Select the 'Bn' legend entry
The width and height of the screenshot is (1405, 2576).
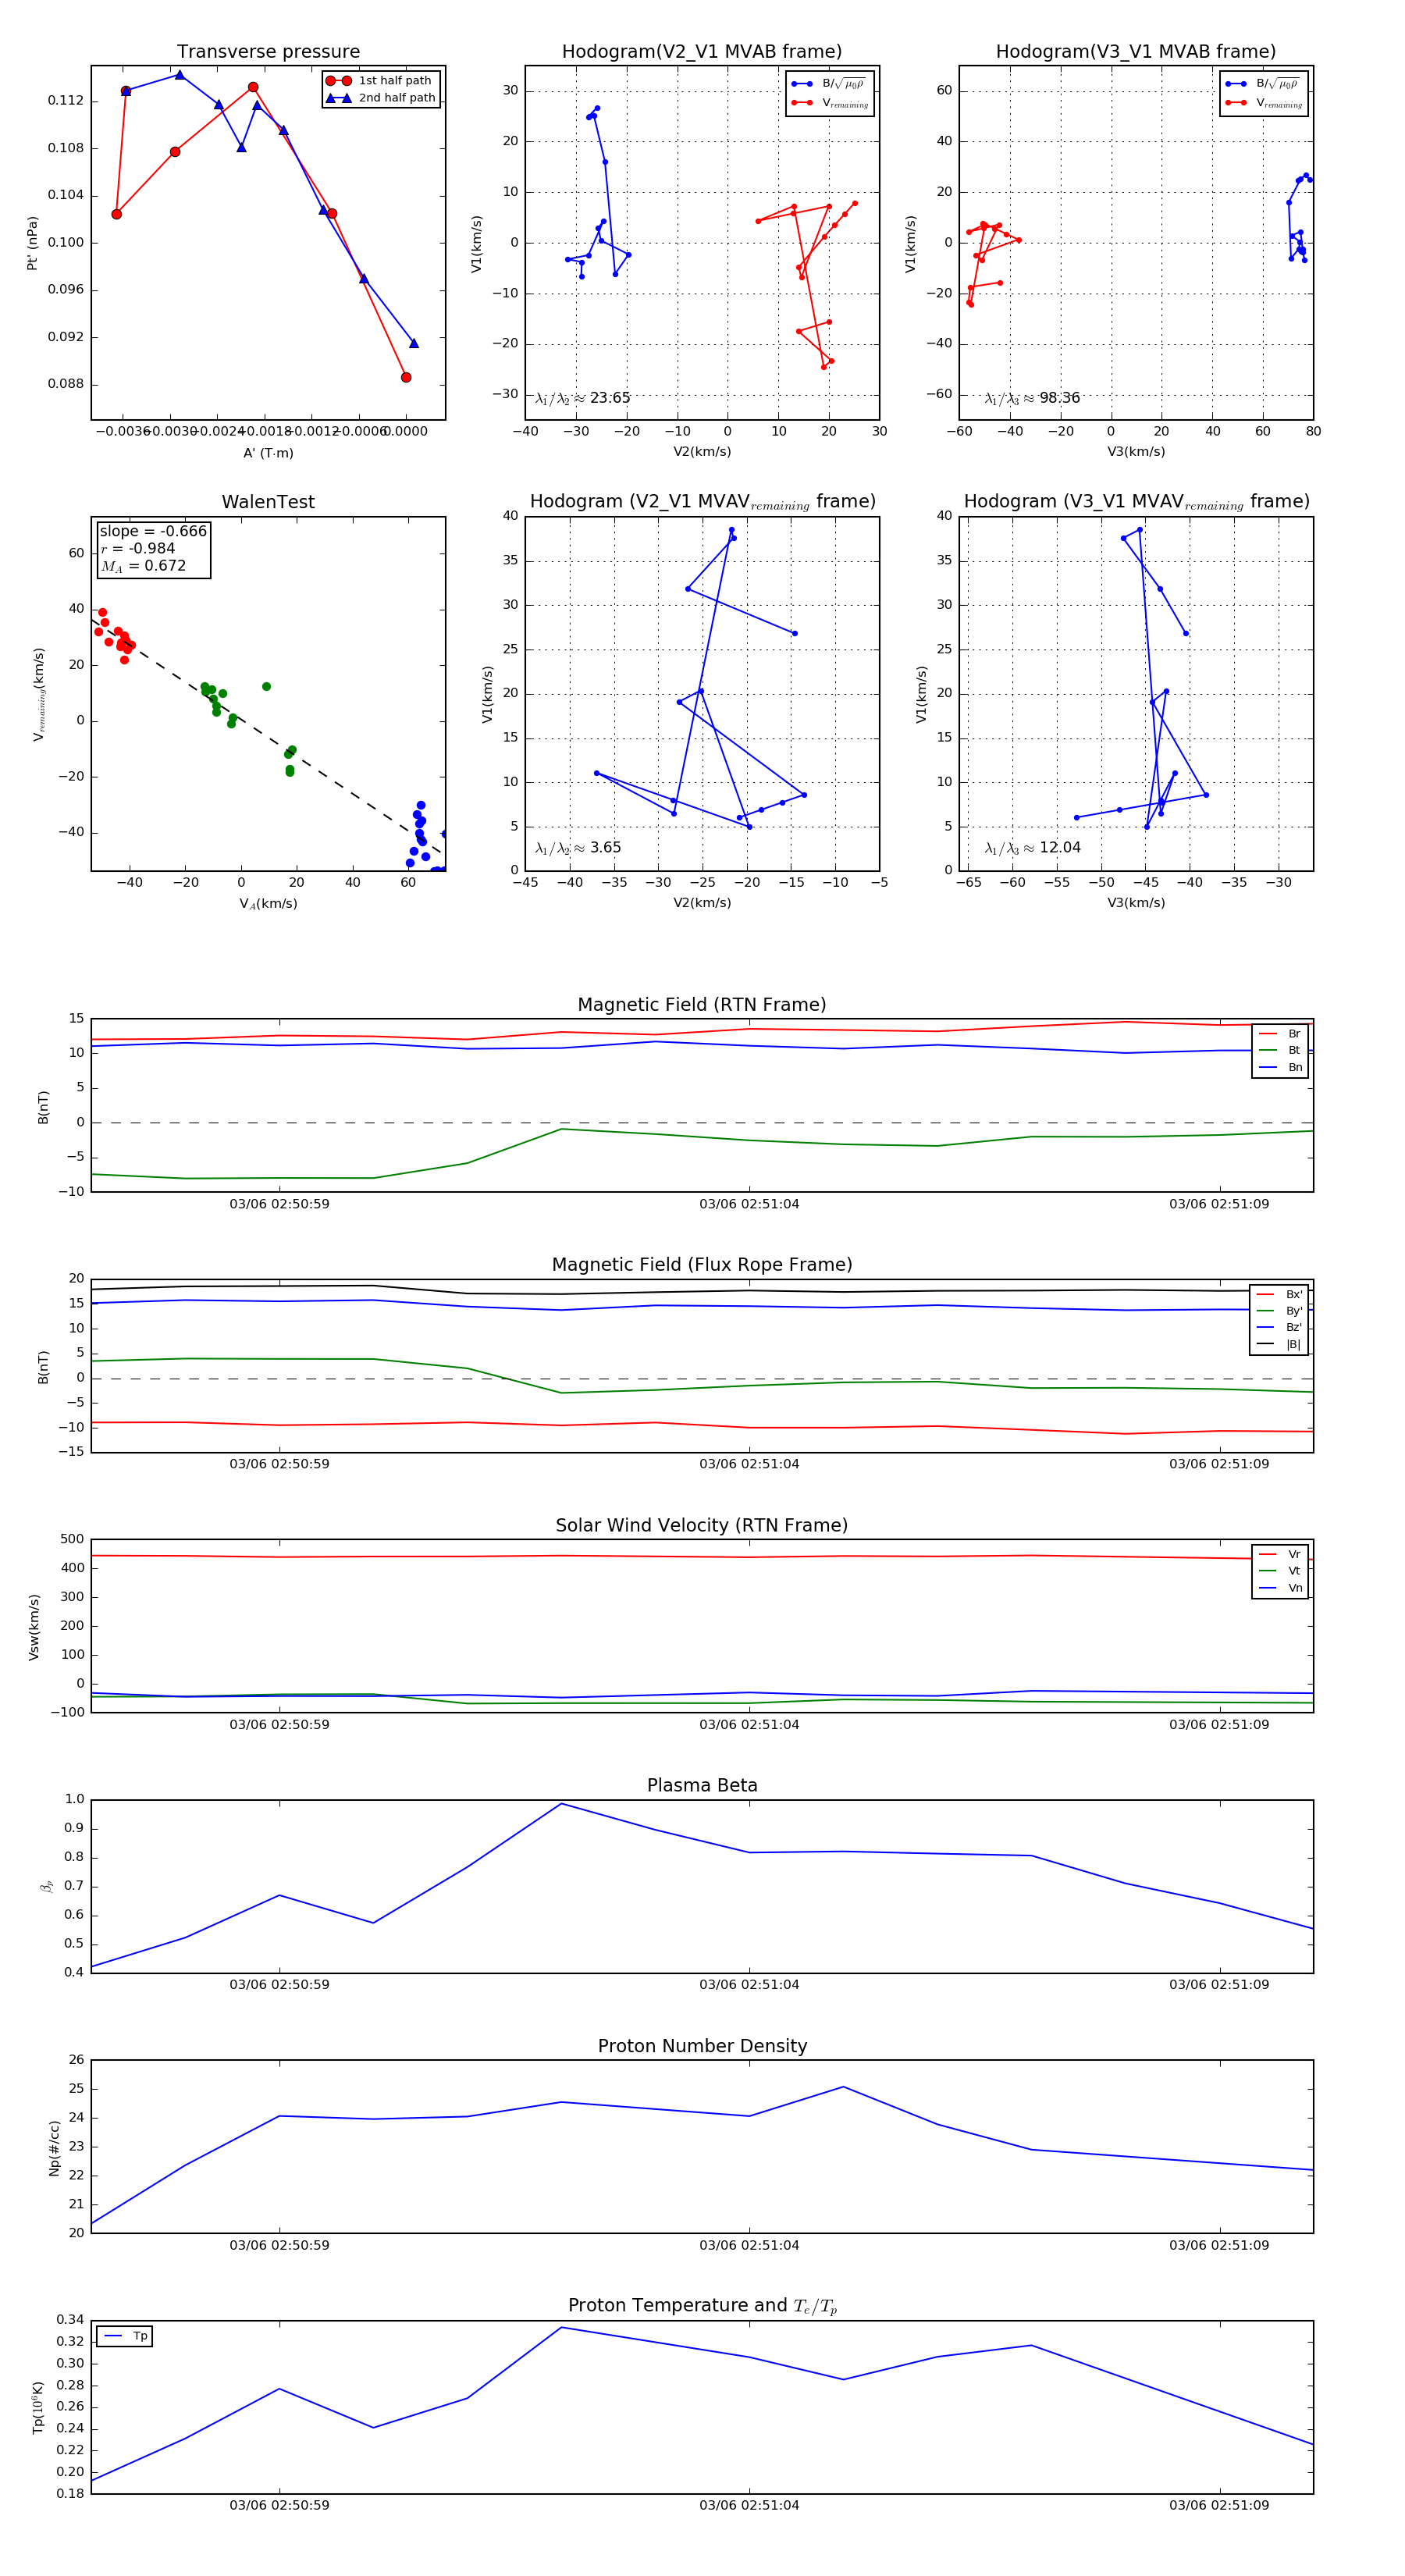pyautogui.click(x=1281, y=1068)
